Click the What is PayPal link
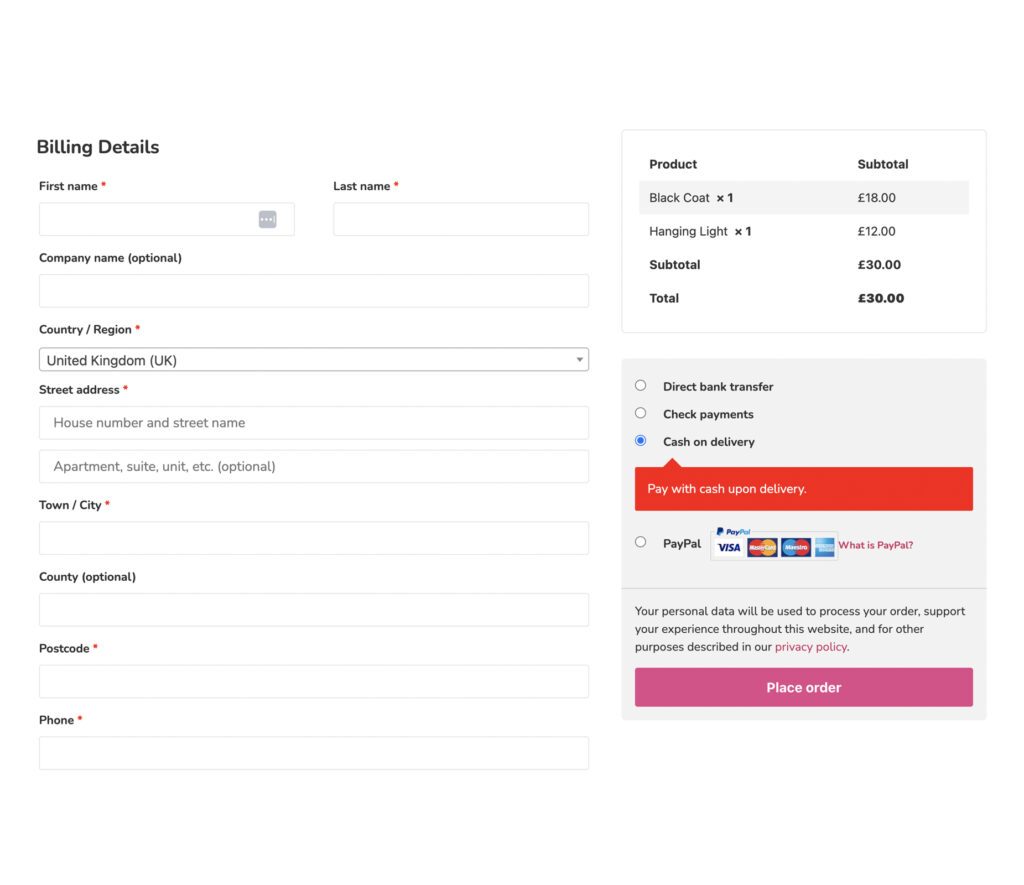 click(875, 545)
